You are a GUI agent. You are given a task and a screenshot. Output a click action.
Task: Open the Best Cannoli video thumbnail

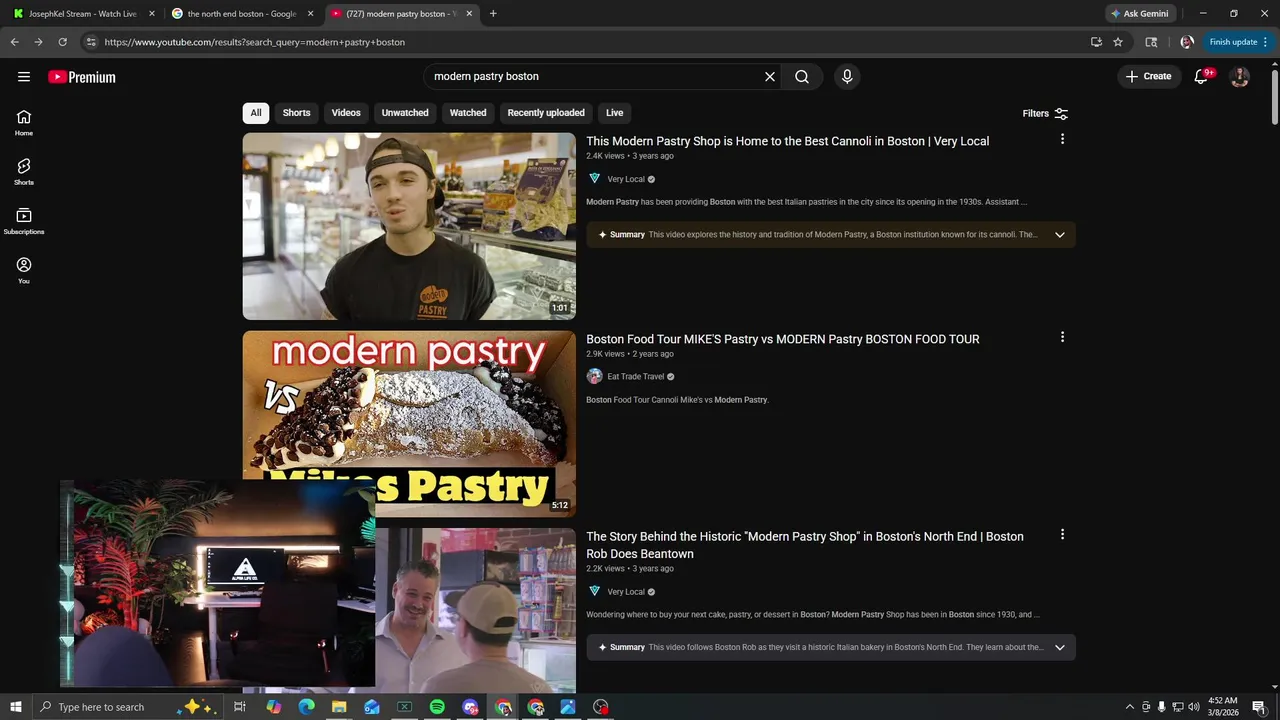[x=409, y=226]
